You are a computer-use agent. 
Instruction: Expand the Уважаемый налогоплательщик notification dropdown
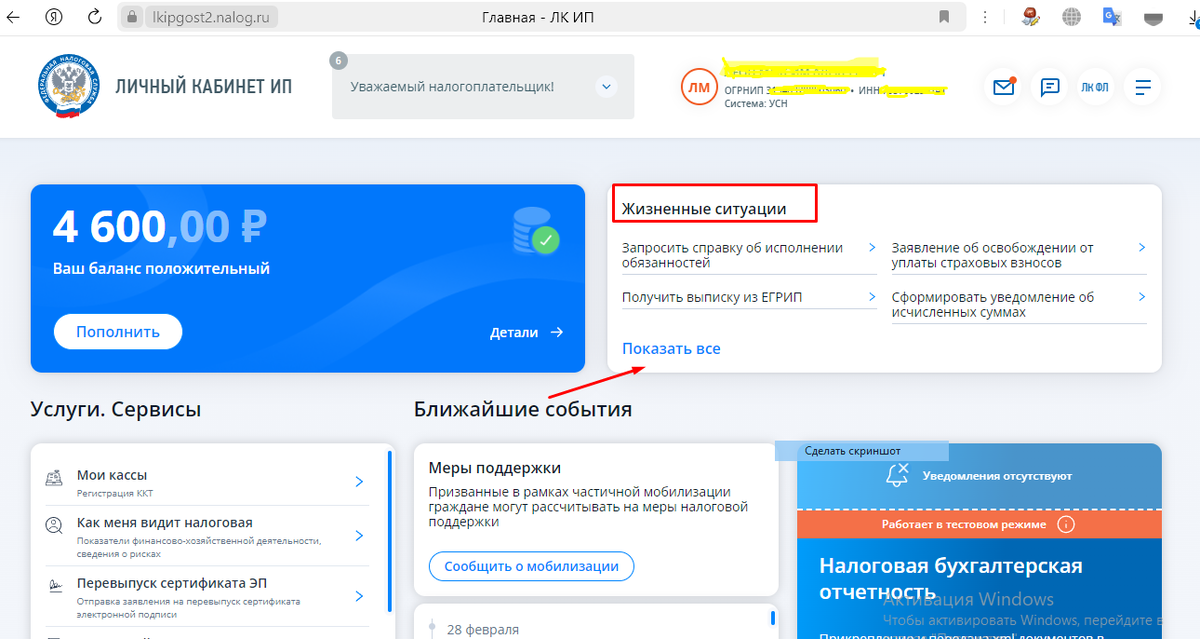coord(606,87)
